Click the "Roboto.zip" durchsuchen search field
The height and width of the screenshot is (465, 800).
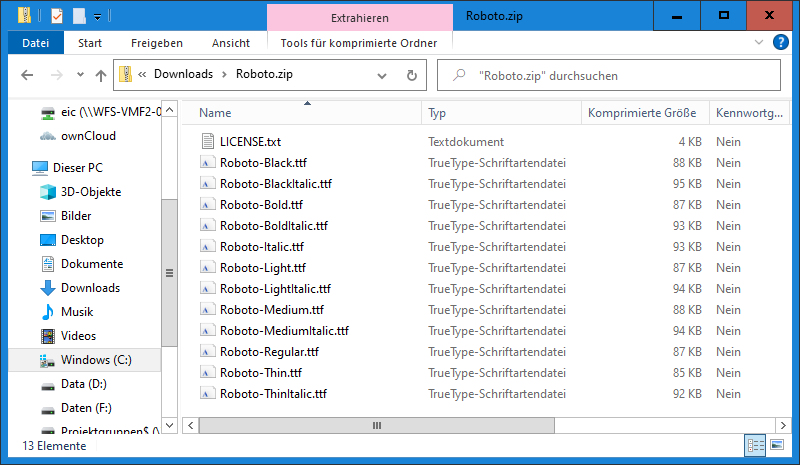pos(609,76)
